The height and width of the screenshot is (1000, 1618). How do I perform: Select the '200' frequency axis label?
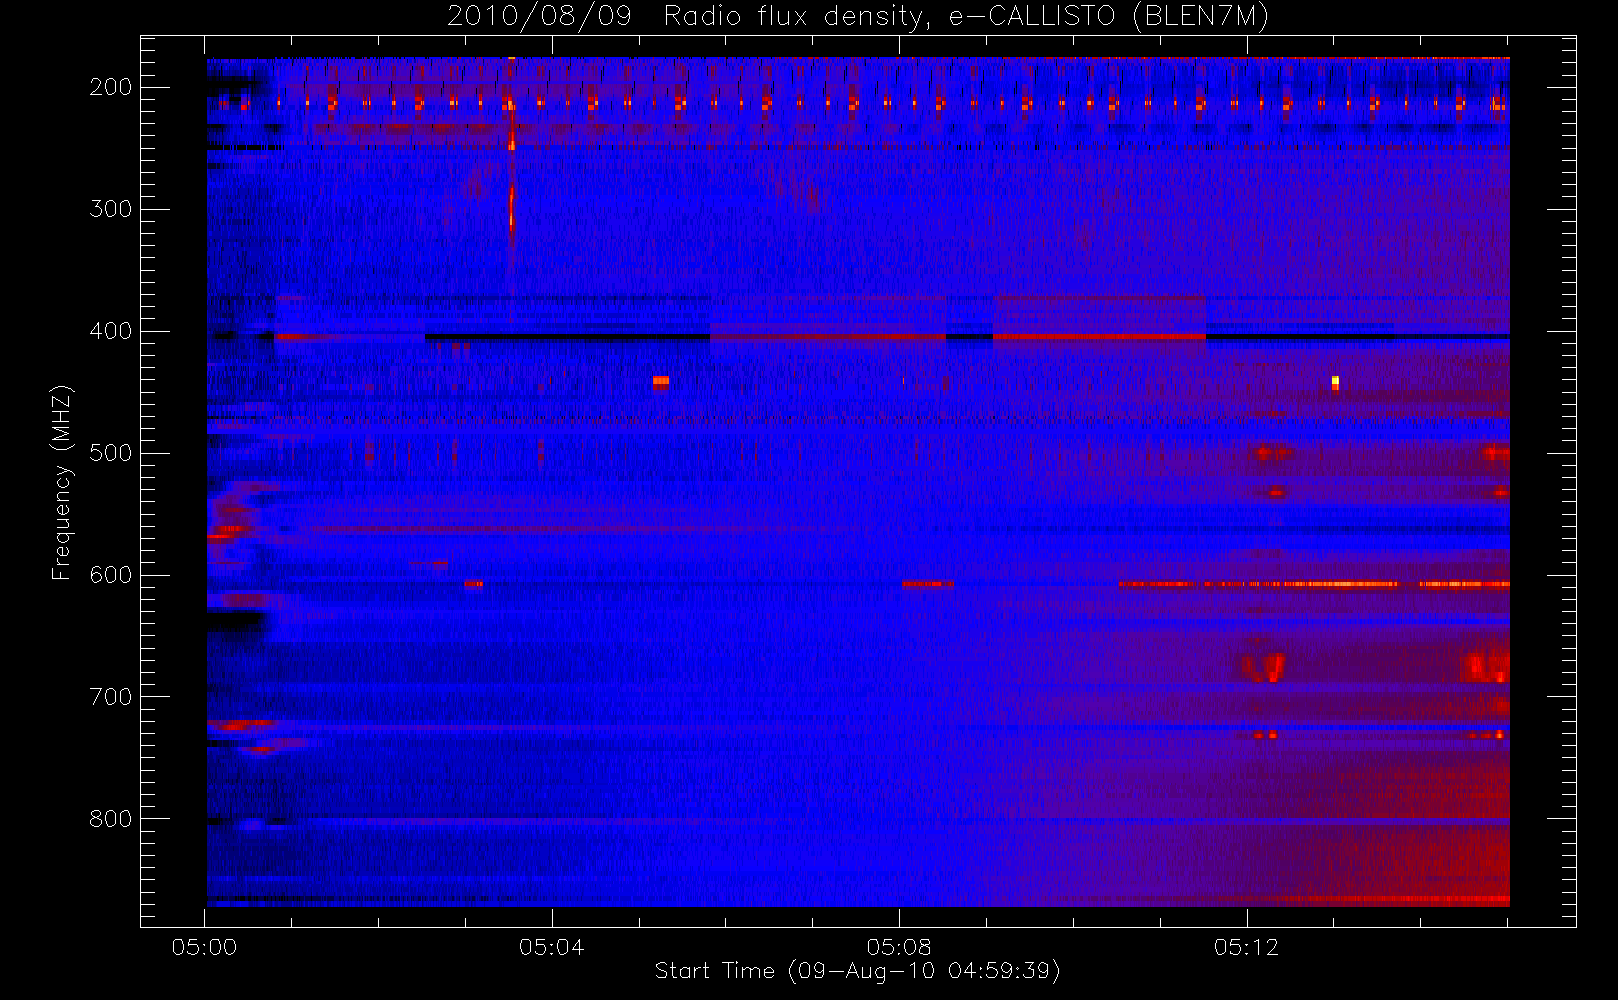[x=111, y=87]
